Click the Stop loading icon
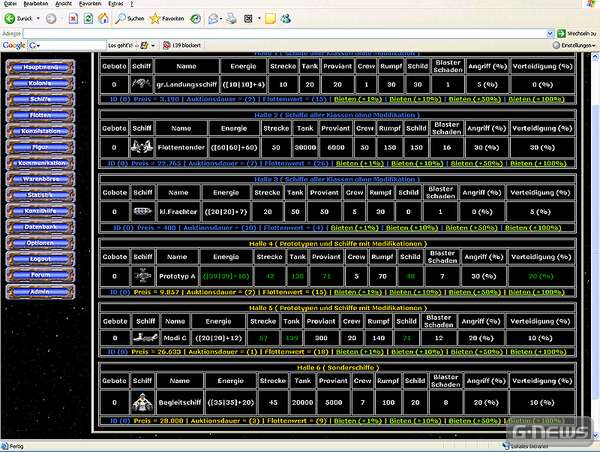 [x=73, y=18]
